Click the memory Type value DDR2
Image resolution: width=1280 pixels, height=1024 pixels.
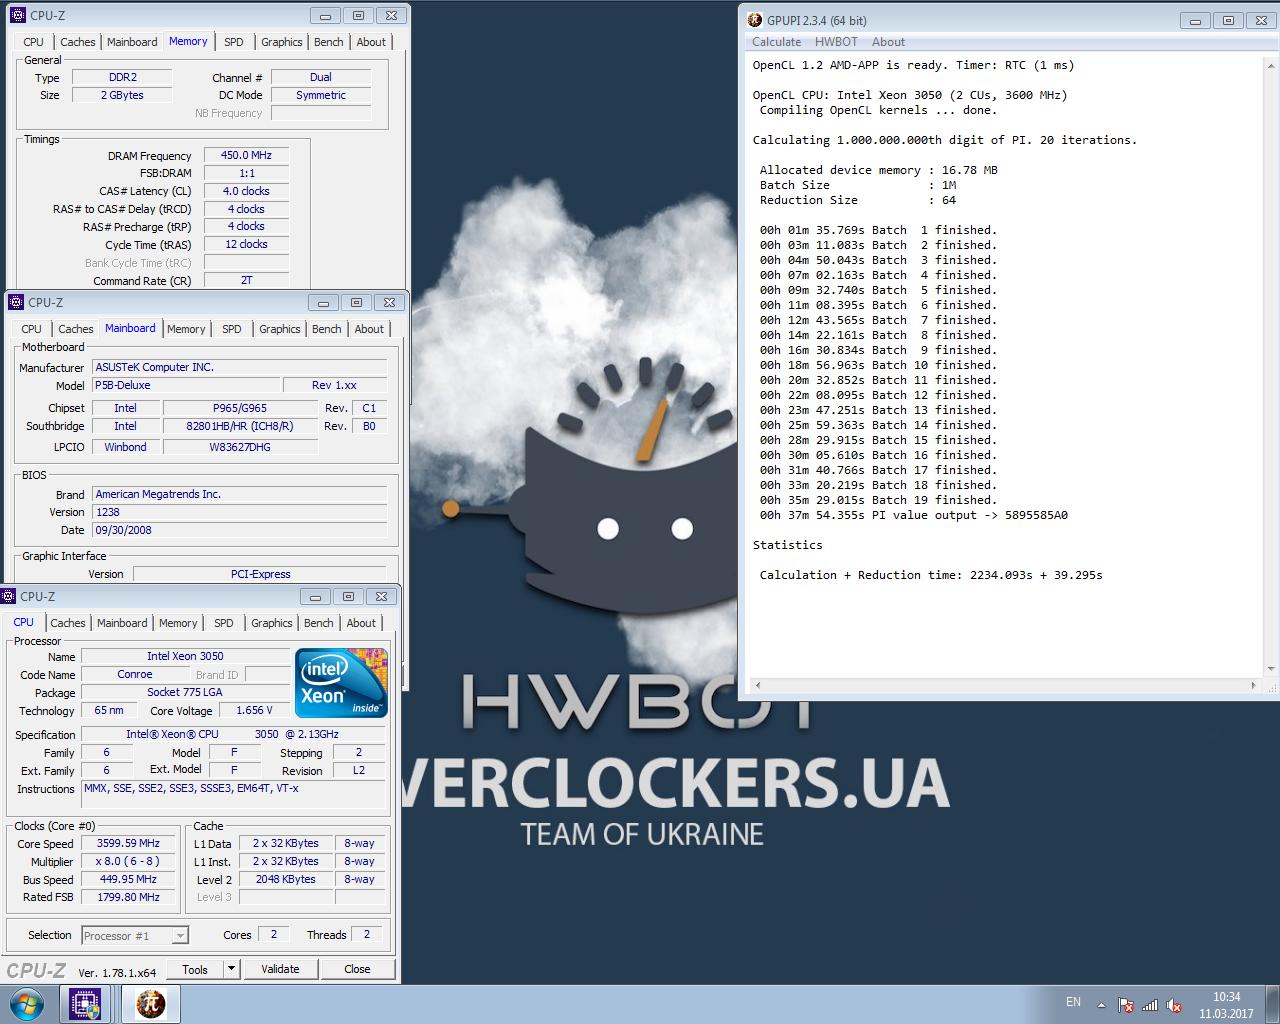[x=123, y=77]
